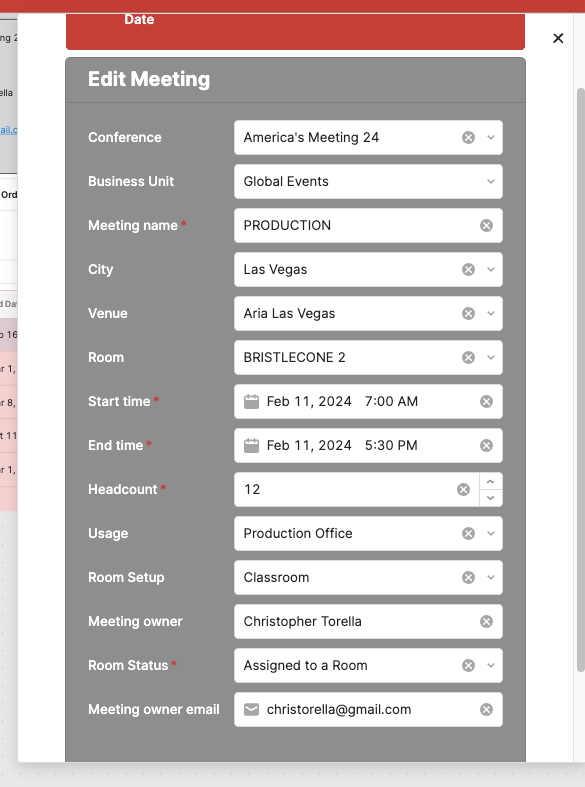This screenshot has height=787, width=585.
Task: Clear the Room Status selection
Action: pyautogui.click(x=468, y=666)
